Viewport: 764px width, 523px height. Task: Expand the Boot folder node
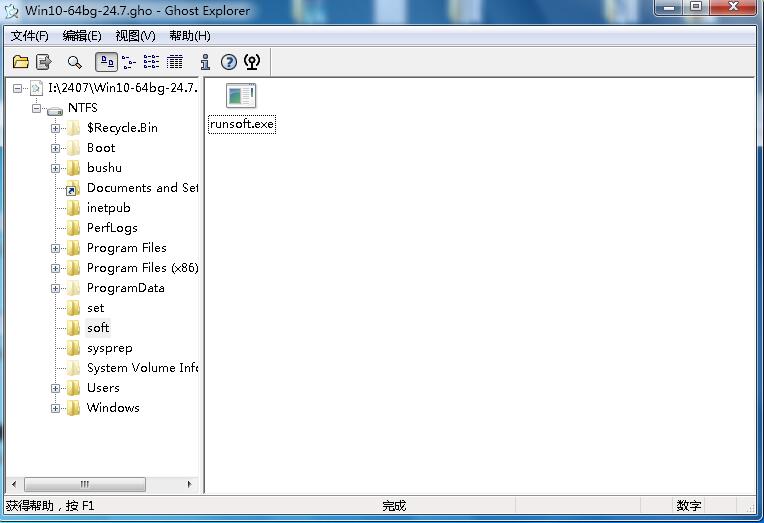55,148
